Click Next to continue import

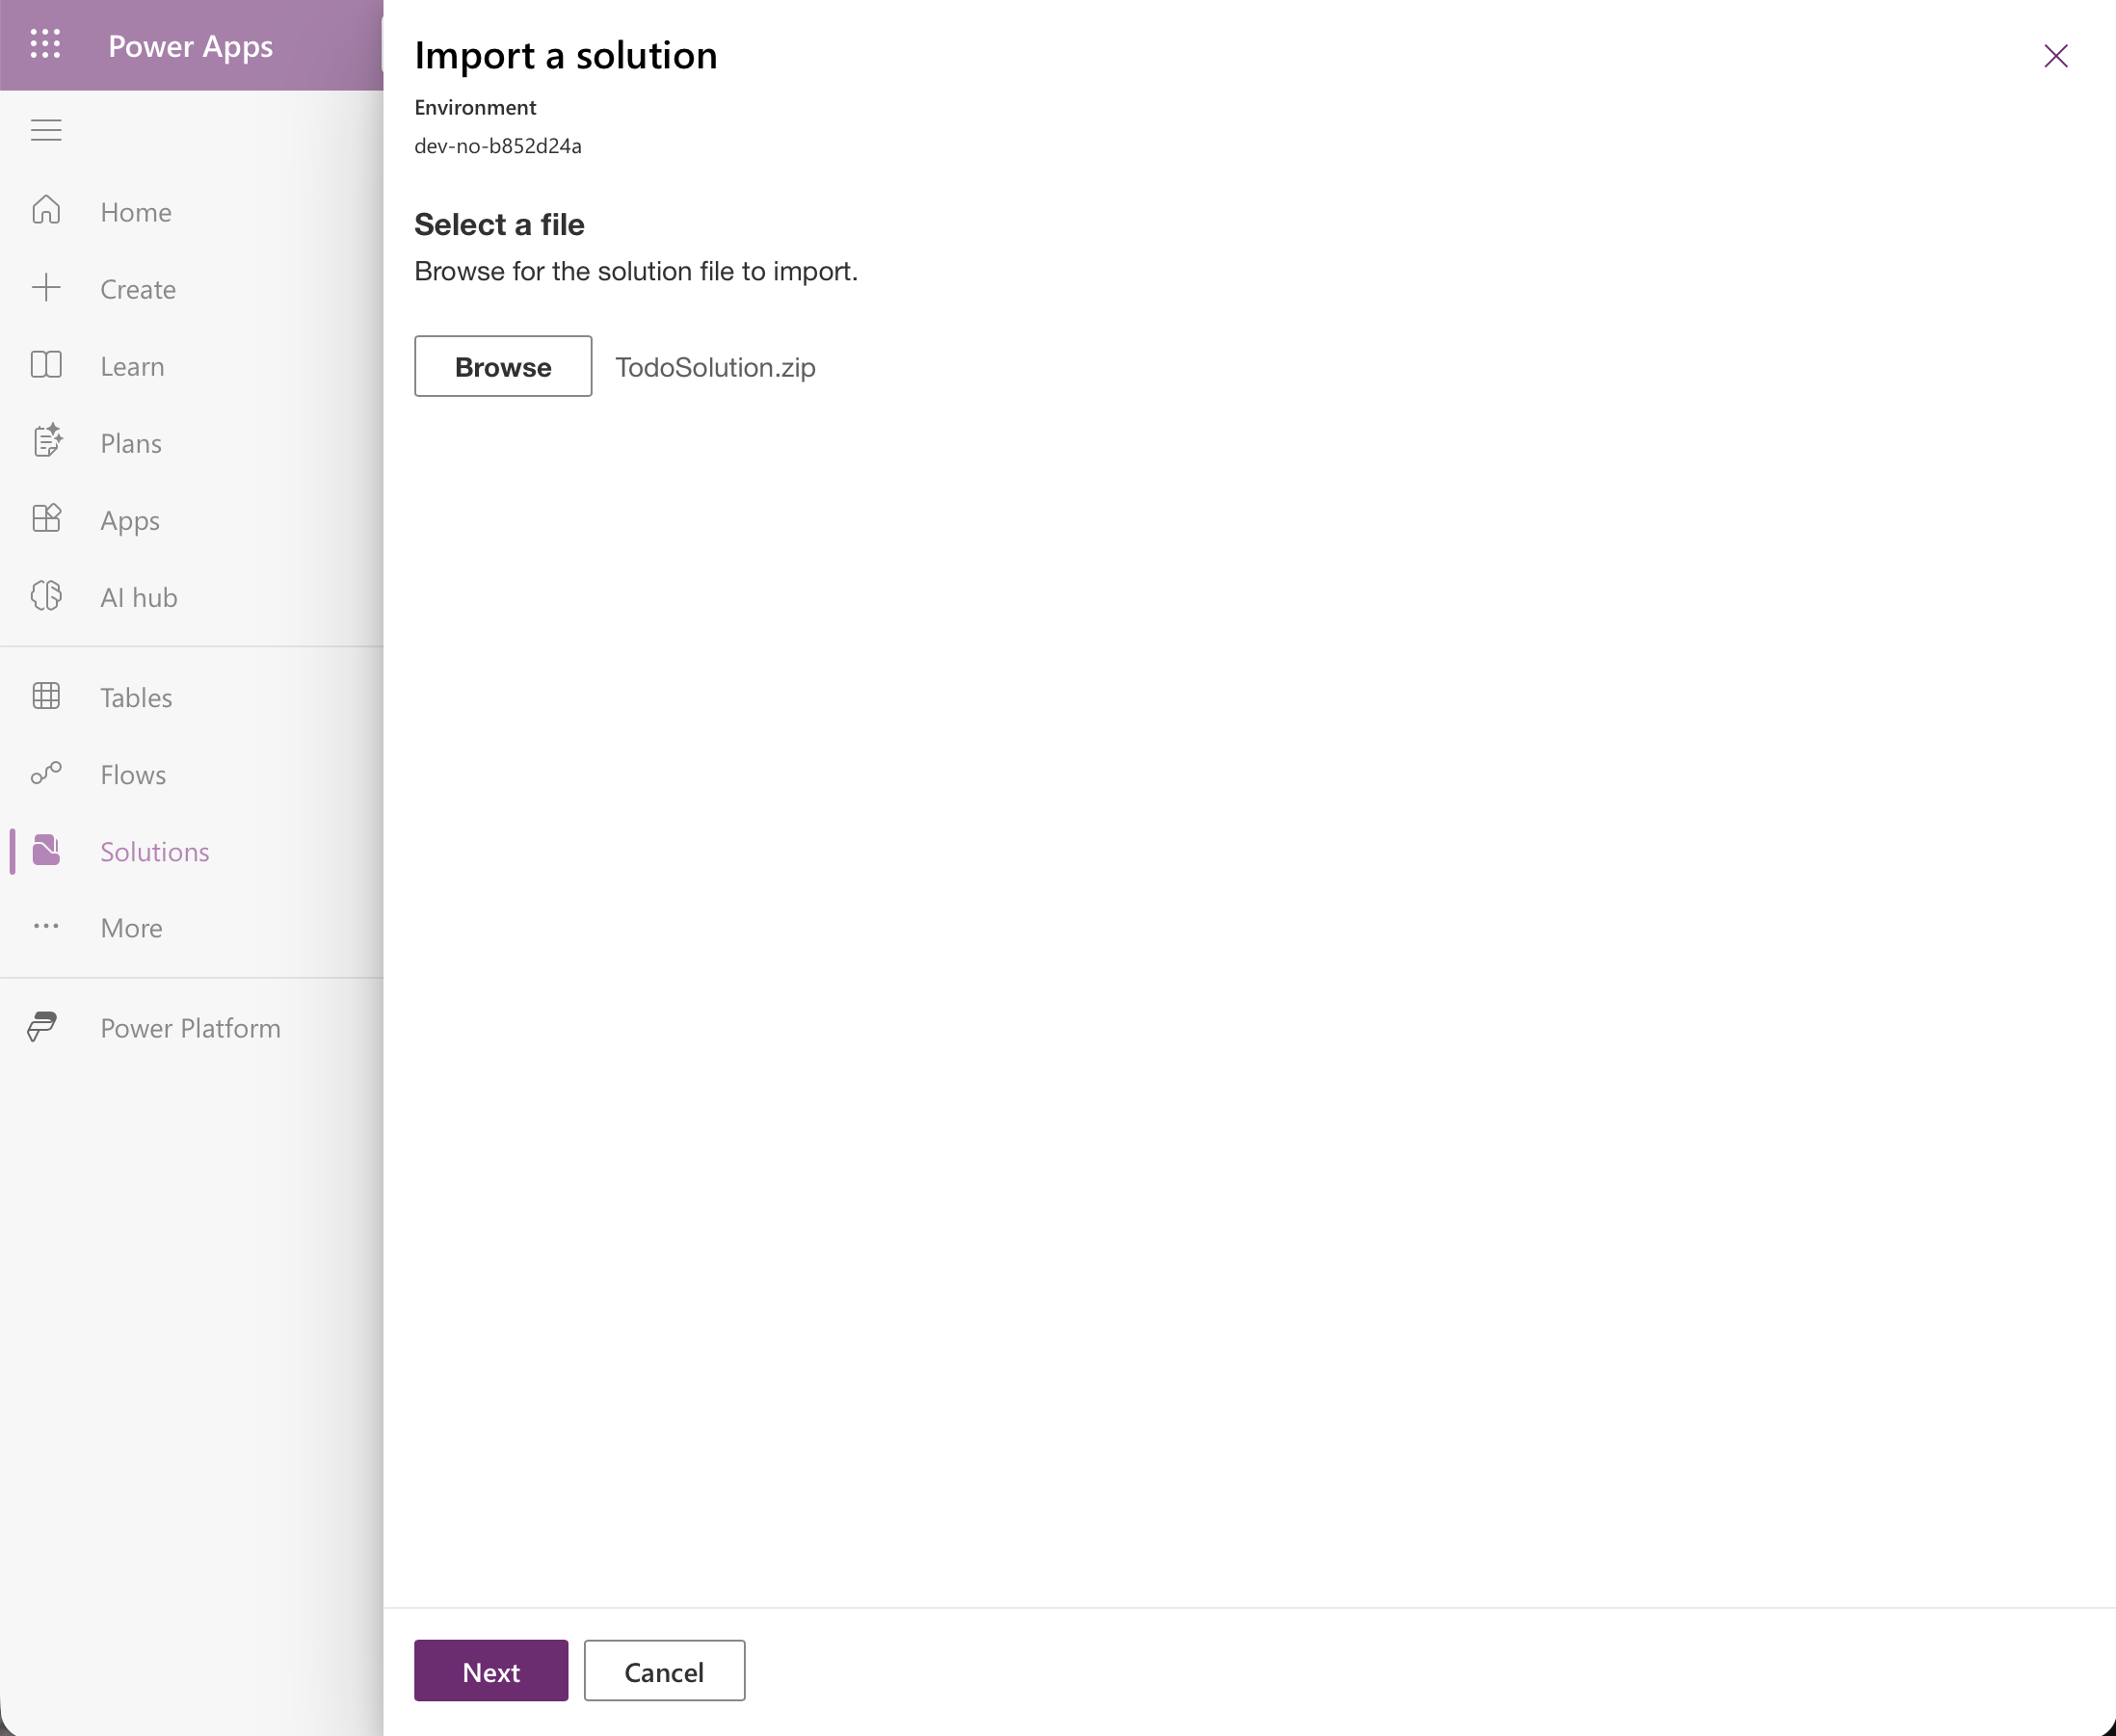tap(491, 1671)
